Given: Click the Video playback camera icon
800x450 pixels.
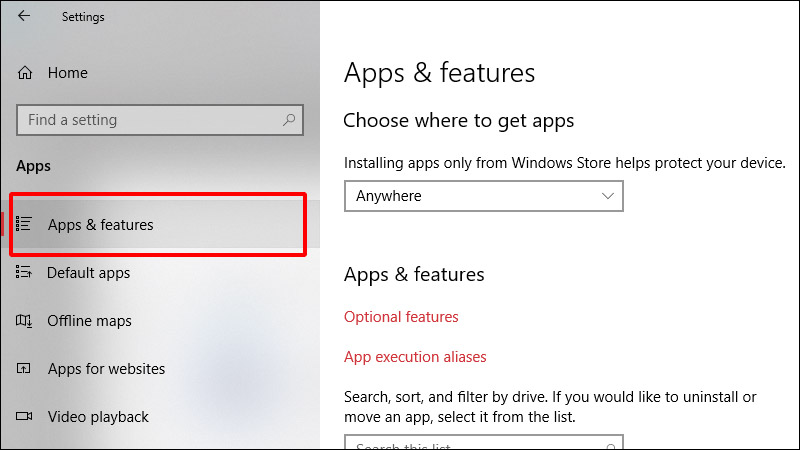Looking at the screenshot, I should [x=24, y=416].
